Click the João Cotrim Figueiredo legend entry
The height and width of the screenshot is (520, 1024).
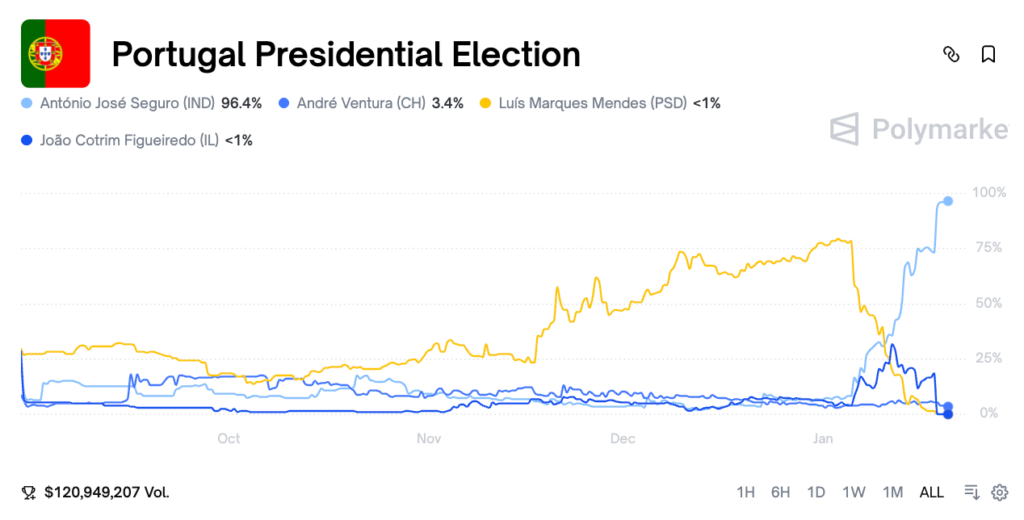point(129,141)
